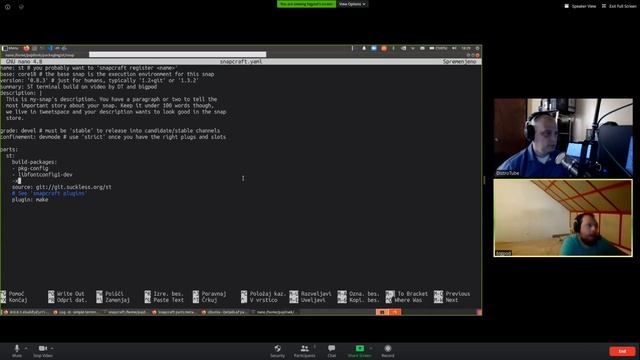Click the nano 'Write Out' shortcut label
The width and height of the screenshot is (640, 360).
pos(71,294)
